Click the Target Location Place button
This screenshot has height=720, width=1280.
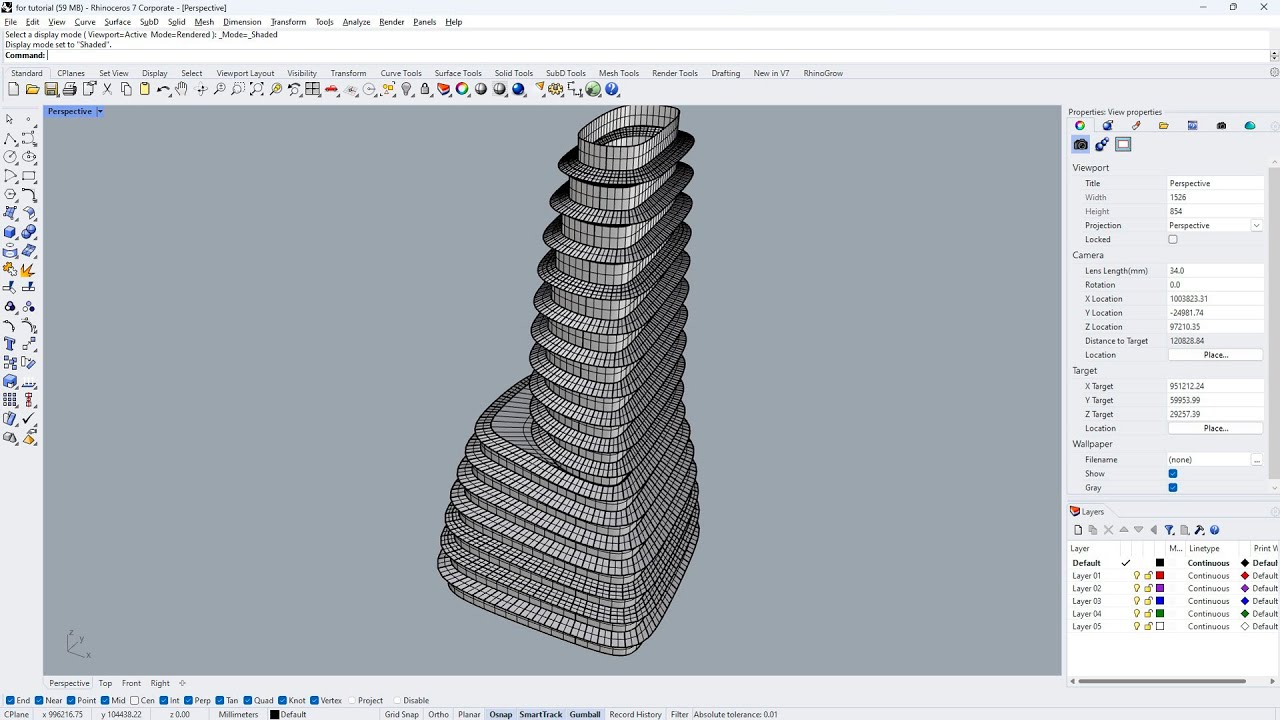pyautogui.click(x=1215, y=428)
